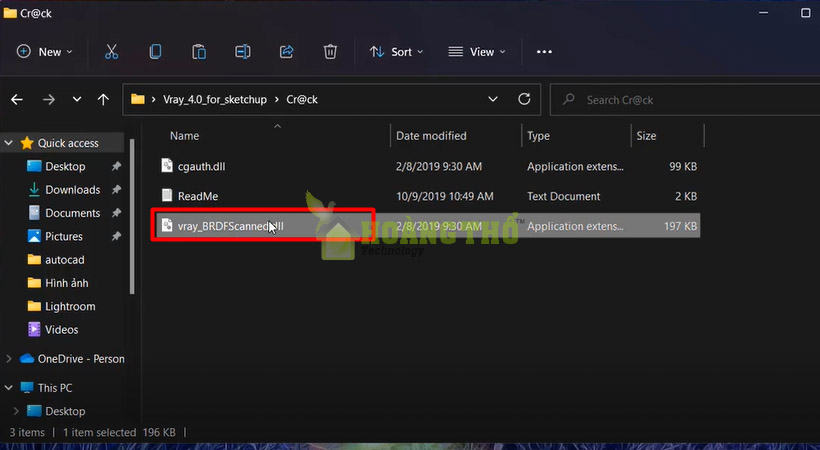Screen dimensions: 820x450
Task: Open the New item dropdown
Action: 44,52
